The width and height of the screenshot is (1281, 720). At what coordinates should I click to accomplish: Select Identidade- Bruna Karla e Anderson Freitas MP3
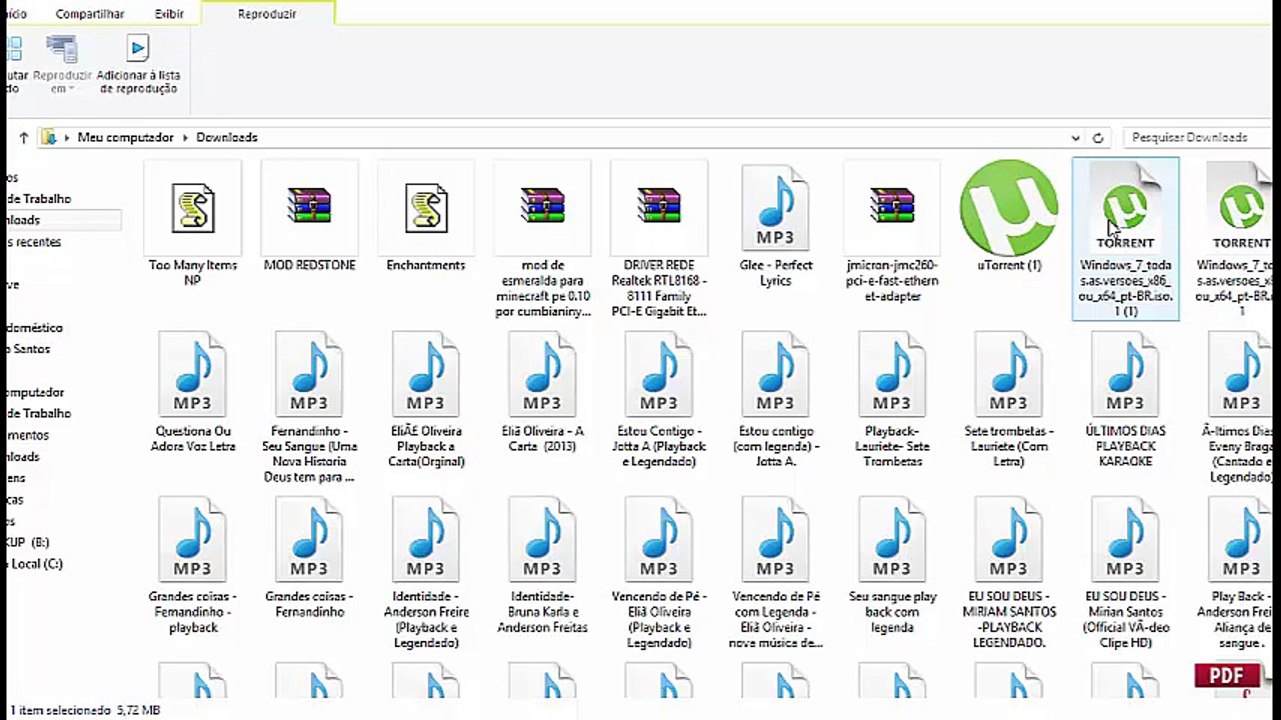[x=542, y=539]
